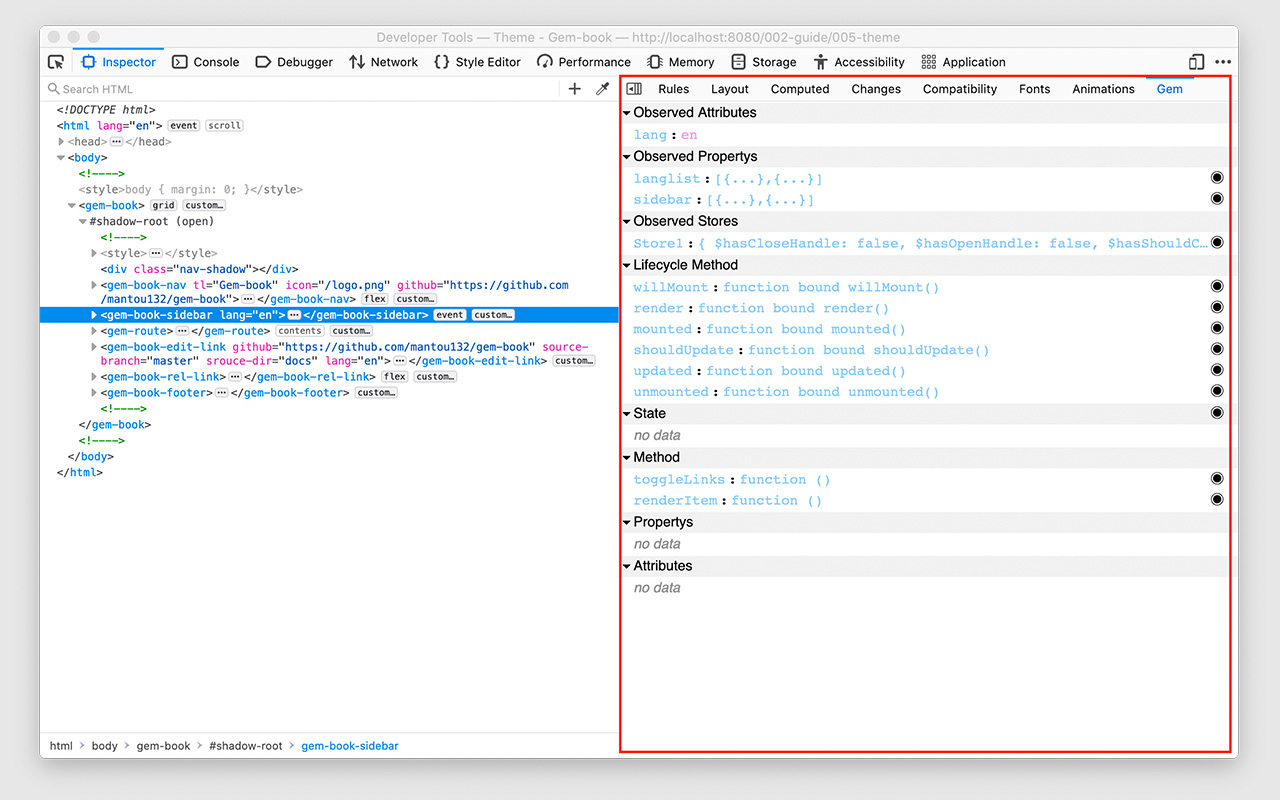The height and width of the screenshot is (800, 1280).
Task: Click the inspect circle for Store1
Action: pos(1217,242)
